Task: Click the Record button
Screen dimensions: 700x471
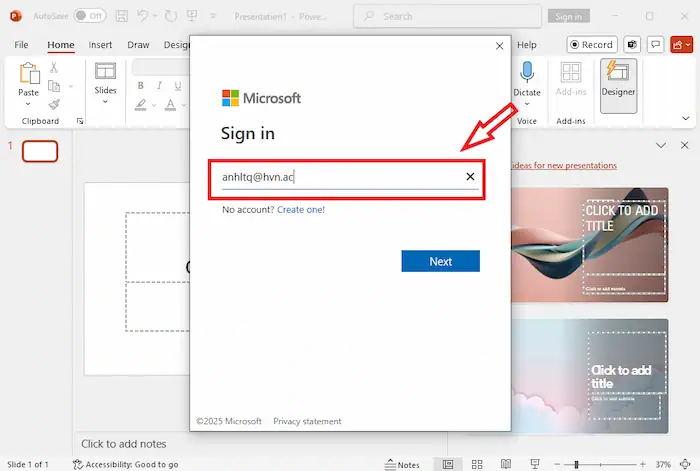Action: [x=592, y=45]
